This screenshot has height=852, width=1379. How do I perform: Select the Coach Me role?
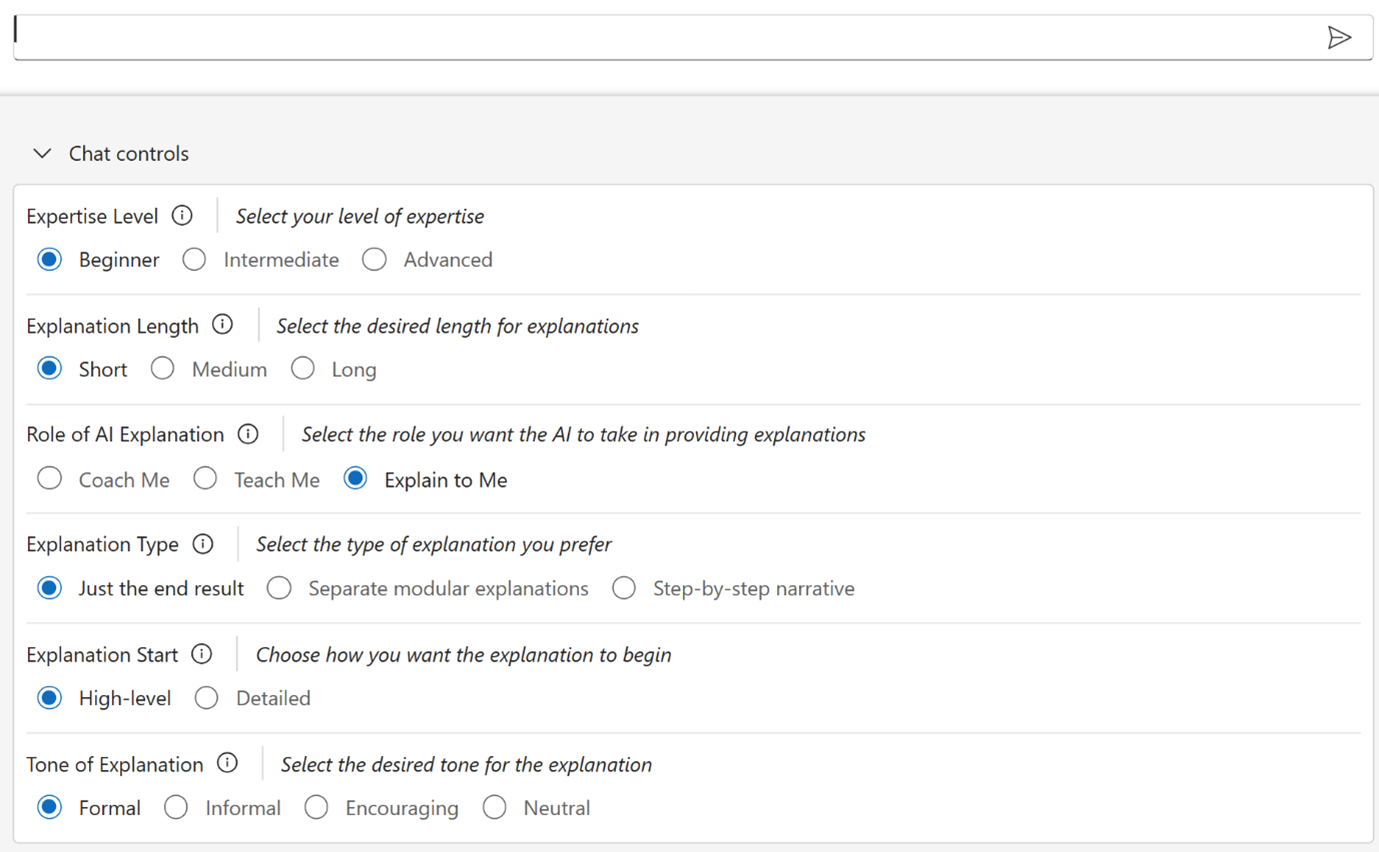coord(49,478)
